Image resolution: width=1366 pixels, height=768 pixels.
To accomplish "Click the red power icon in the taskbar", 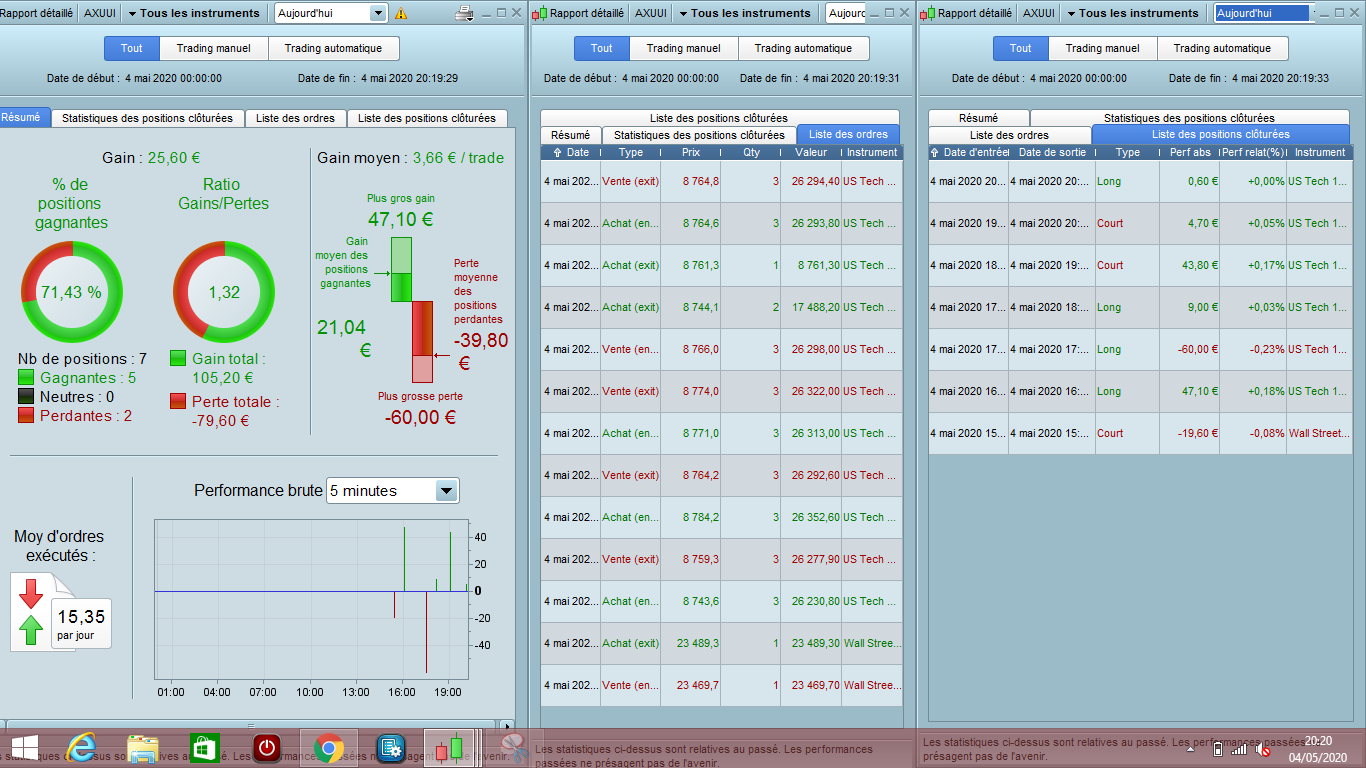I will 266,748.
